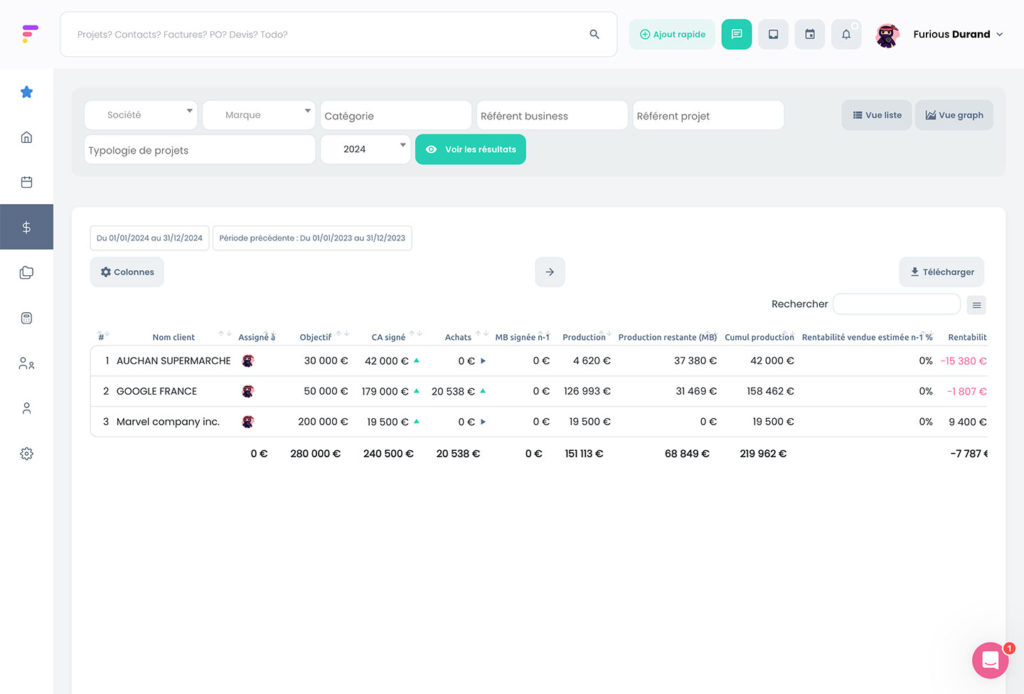This screenshot has width=1024, height=694.
Task: Open the calendar event icon in the top bar
Action: tap(809, 34)
